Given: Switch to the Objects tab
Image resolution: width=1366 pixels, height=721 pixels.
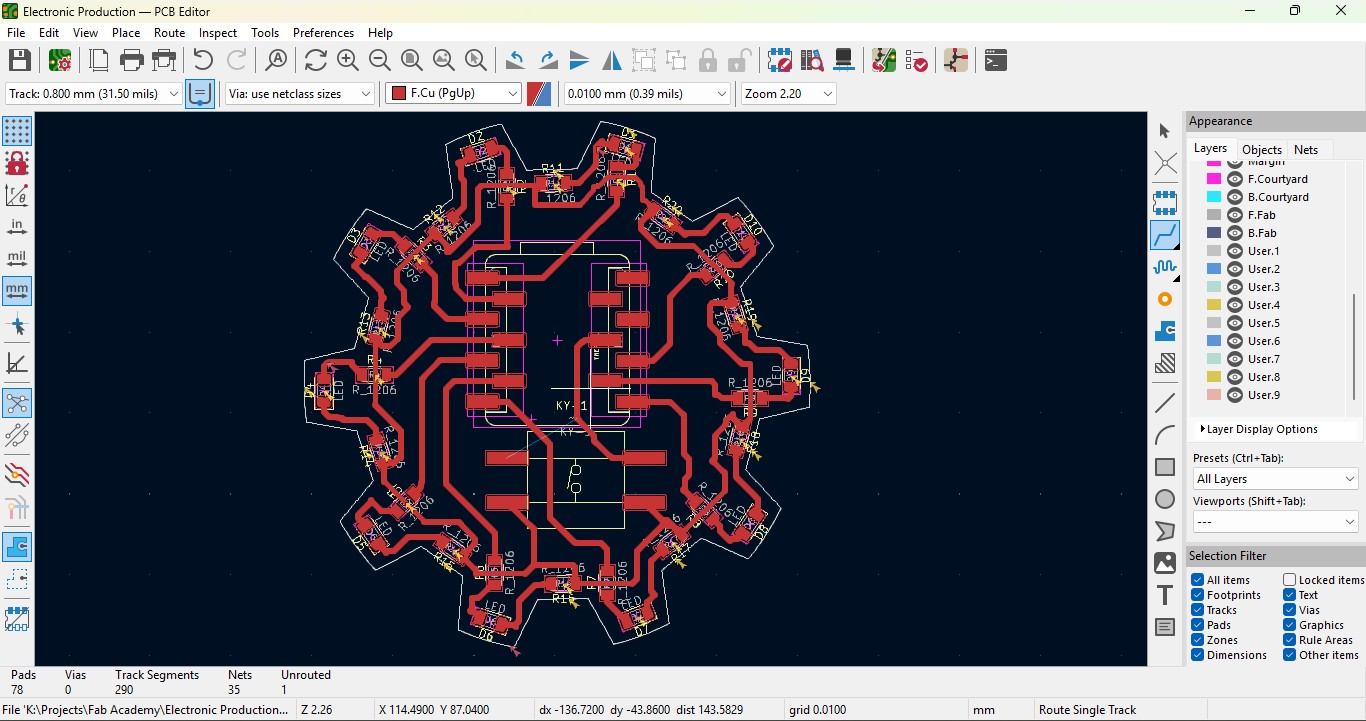Looking at the screenshot, I should point(1262,149).
